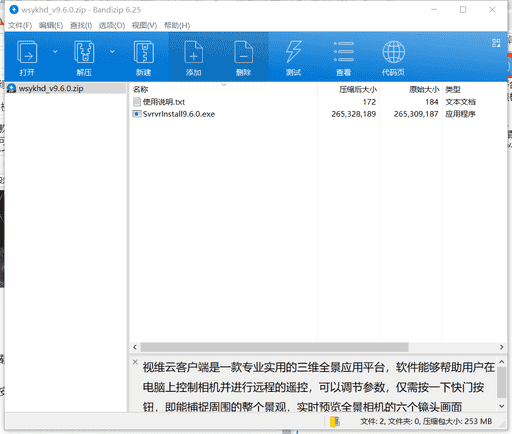Open the View (视图) menu

[144, 26]
